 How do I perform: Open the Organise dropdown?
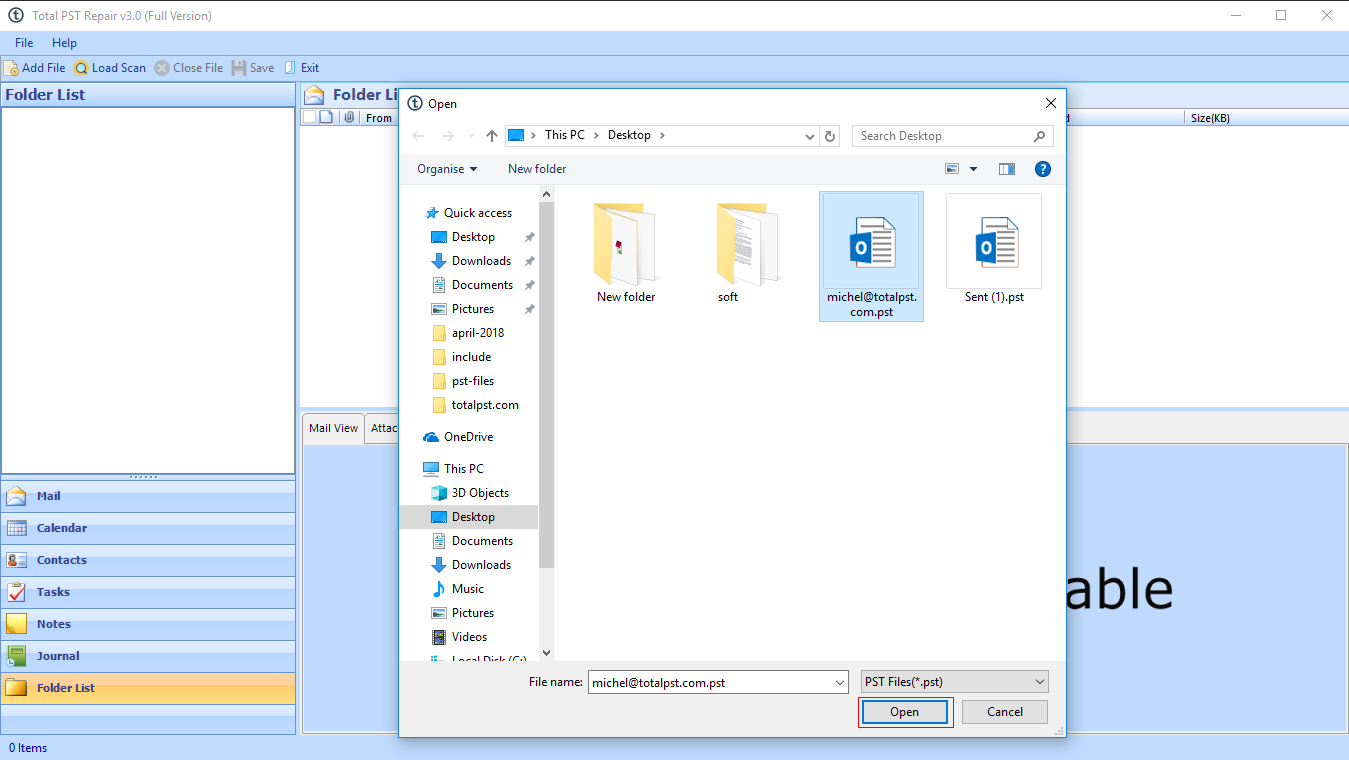(x=447, y=169)
